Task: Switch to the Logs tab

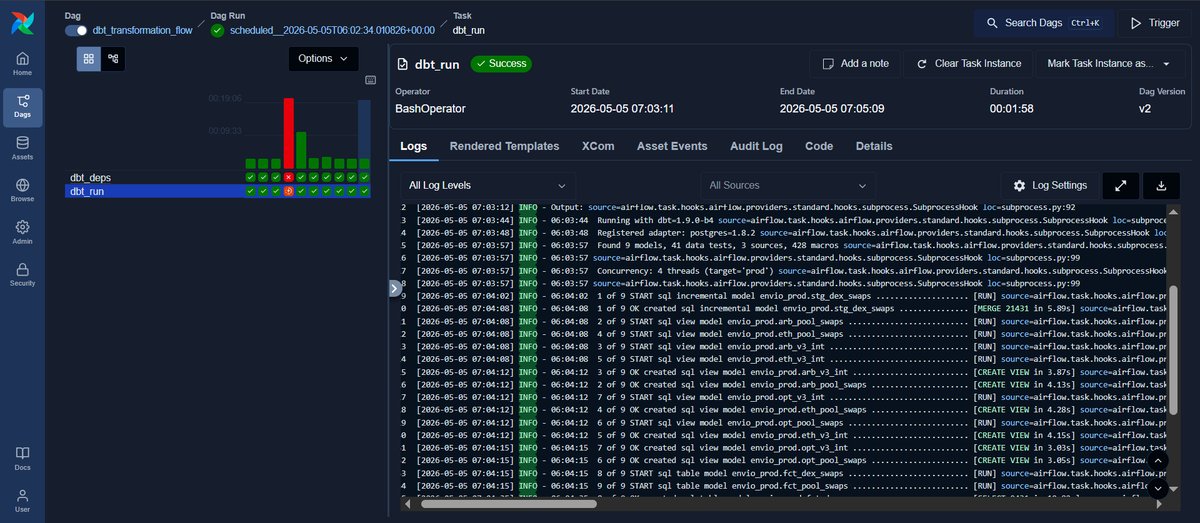Action: click(x=413, y=146)
